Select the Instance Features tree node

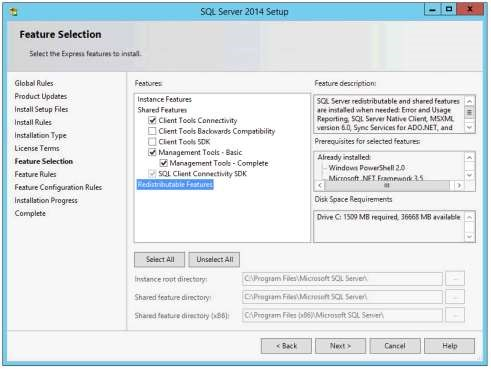tap(165, 99)
